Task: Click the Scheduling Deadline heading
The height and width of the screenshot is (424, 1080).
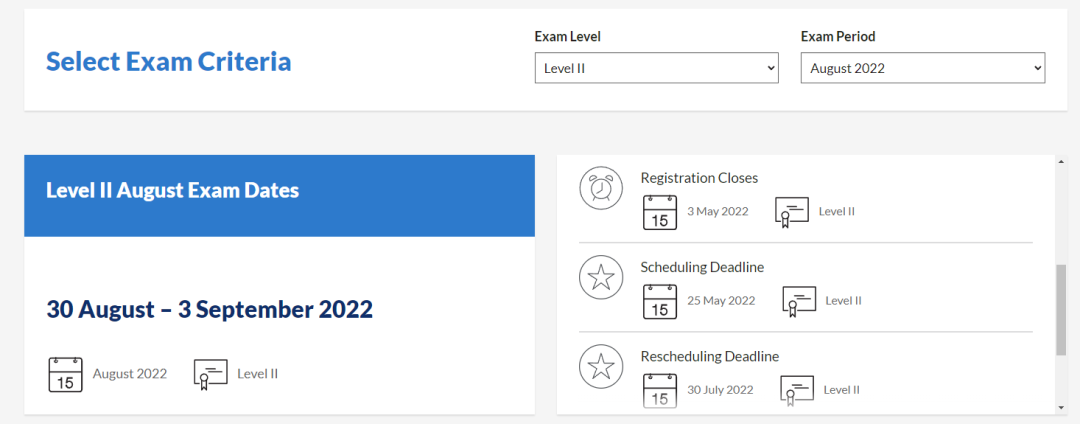Action: click(x=702, y=267)
